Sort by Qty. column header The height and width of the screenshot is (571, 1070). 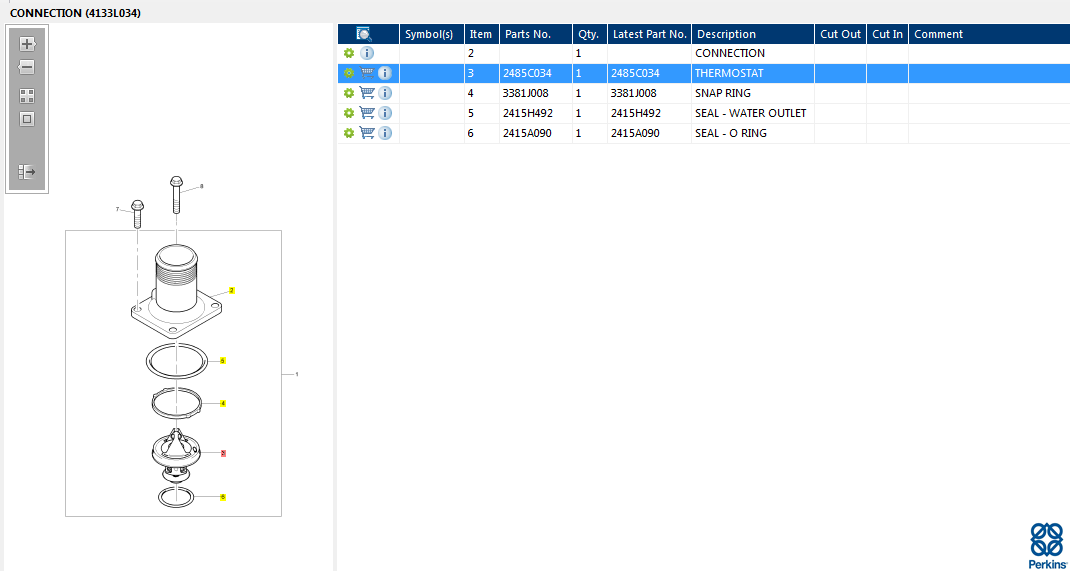[x=590, y=34]
